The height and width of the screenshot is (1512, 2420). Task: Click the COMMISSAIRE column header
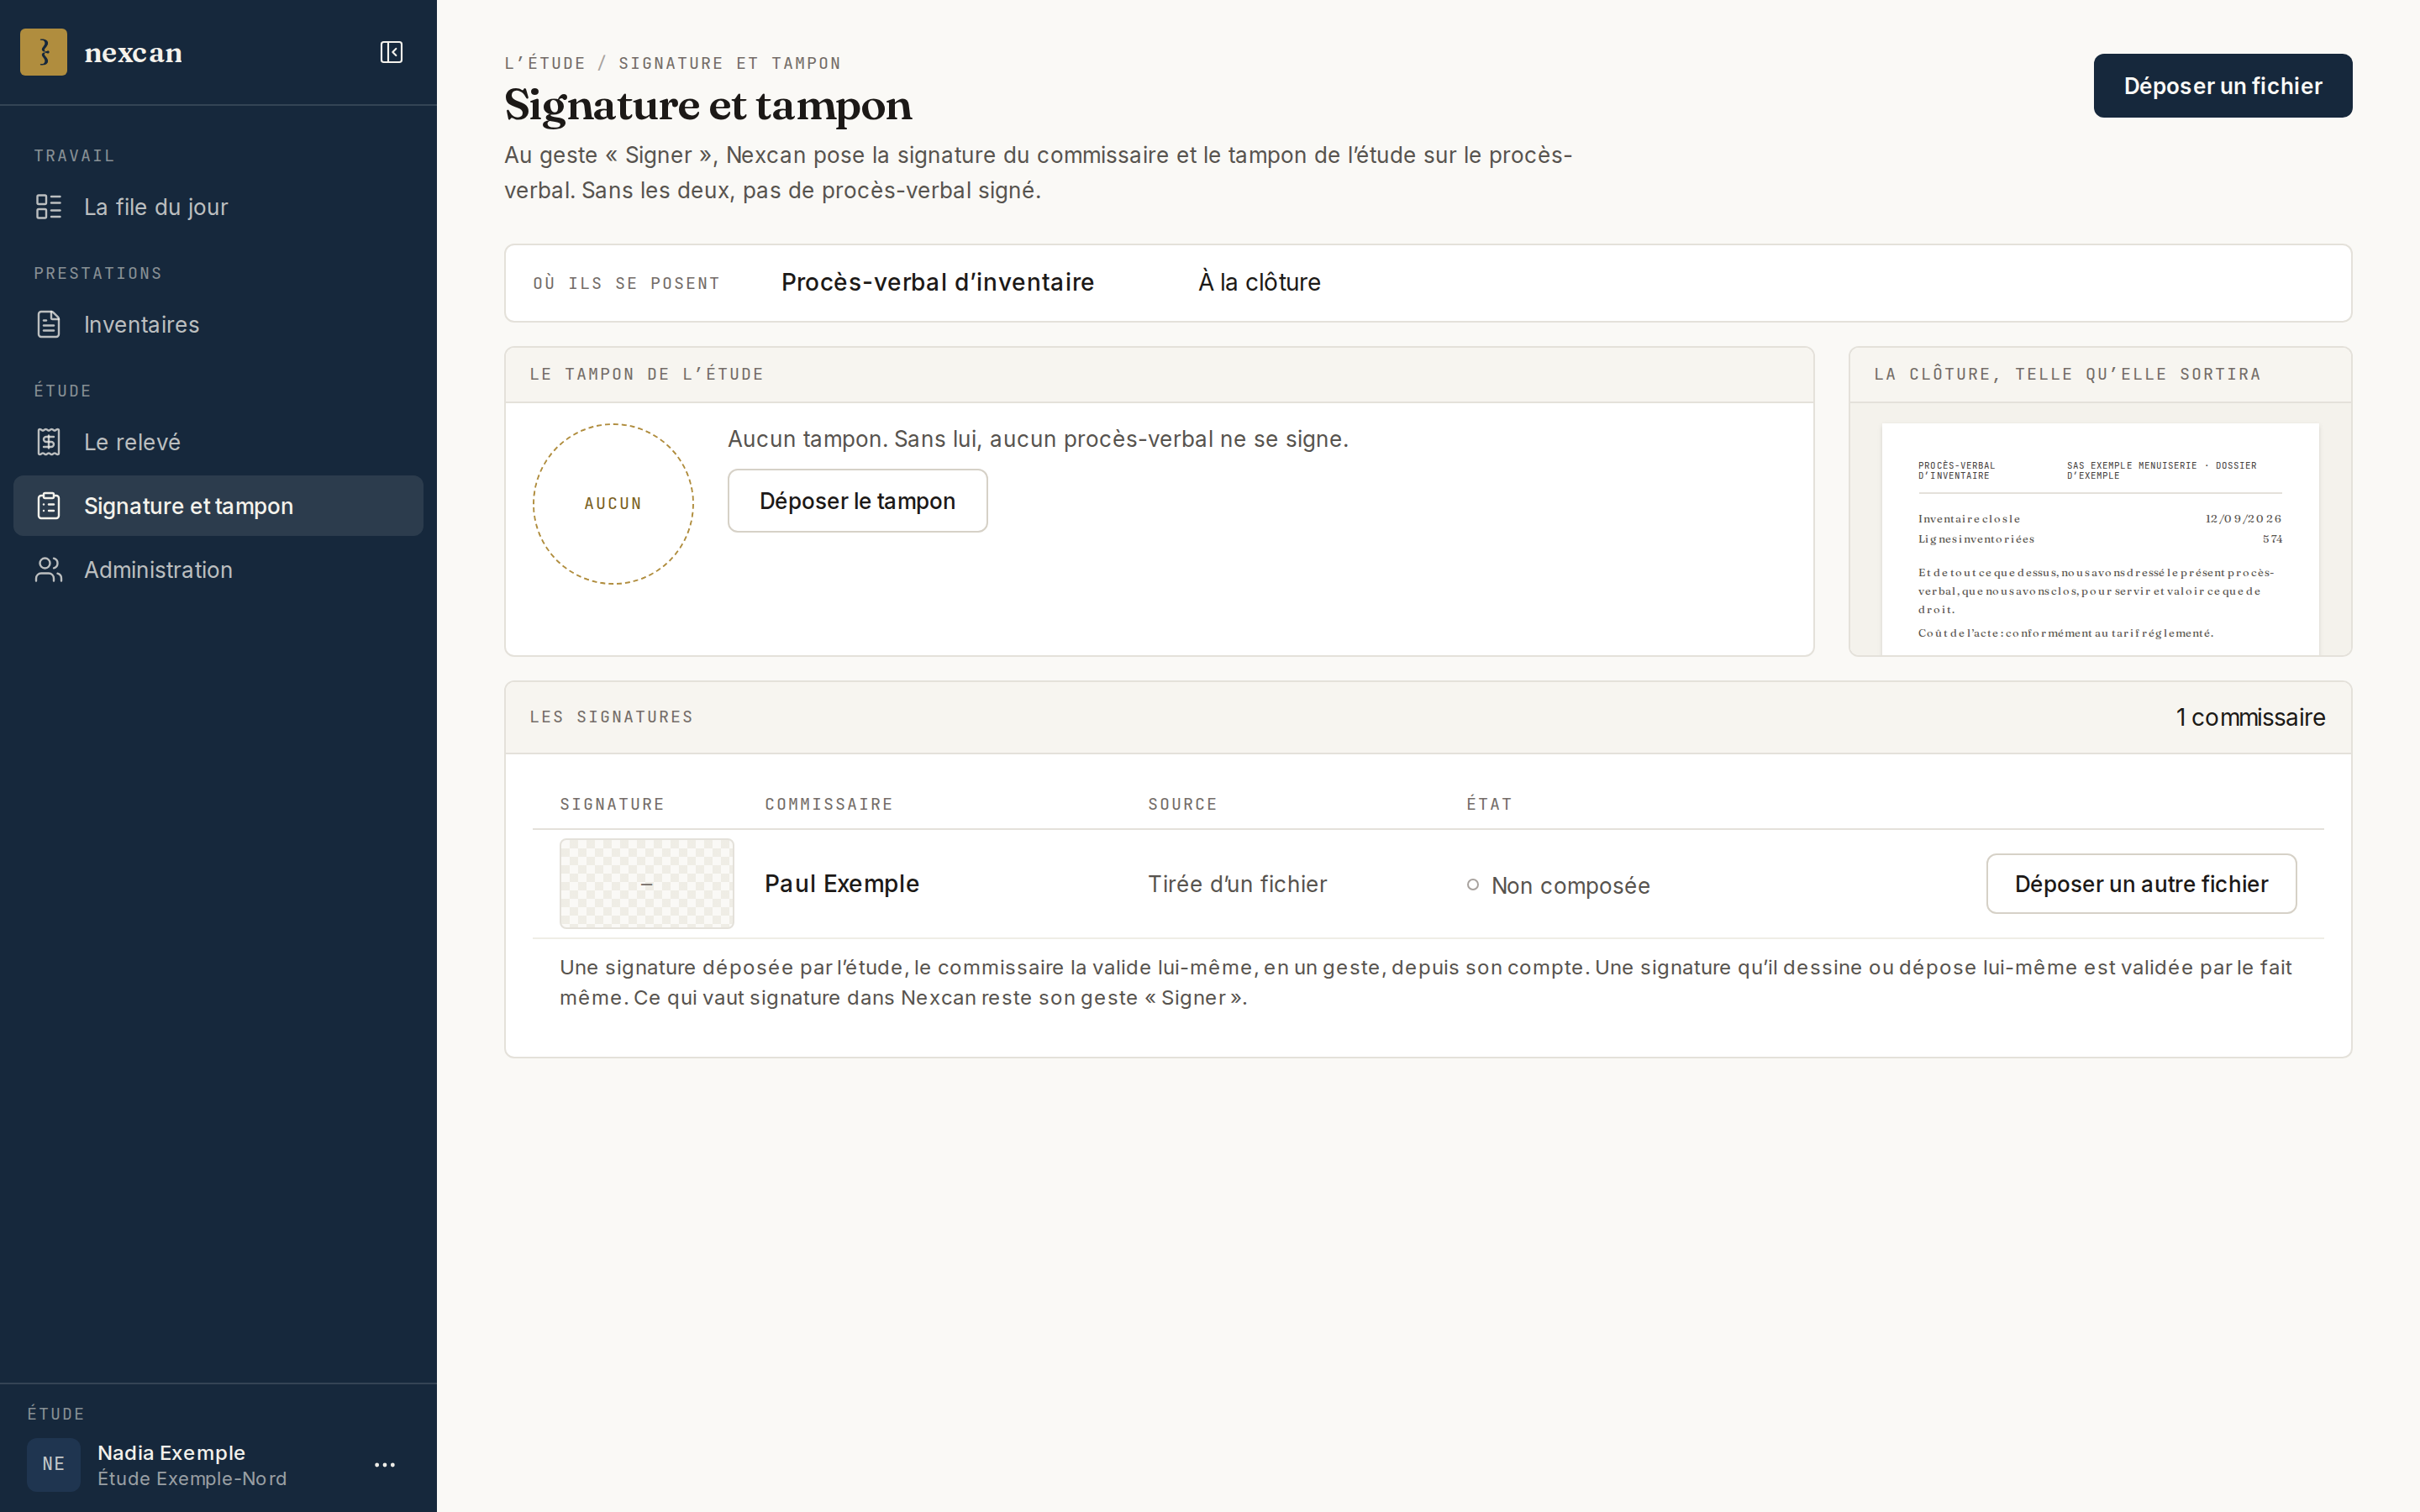[x=829, y=804]
